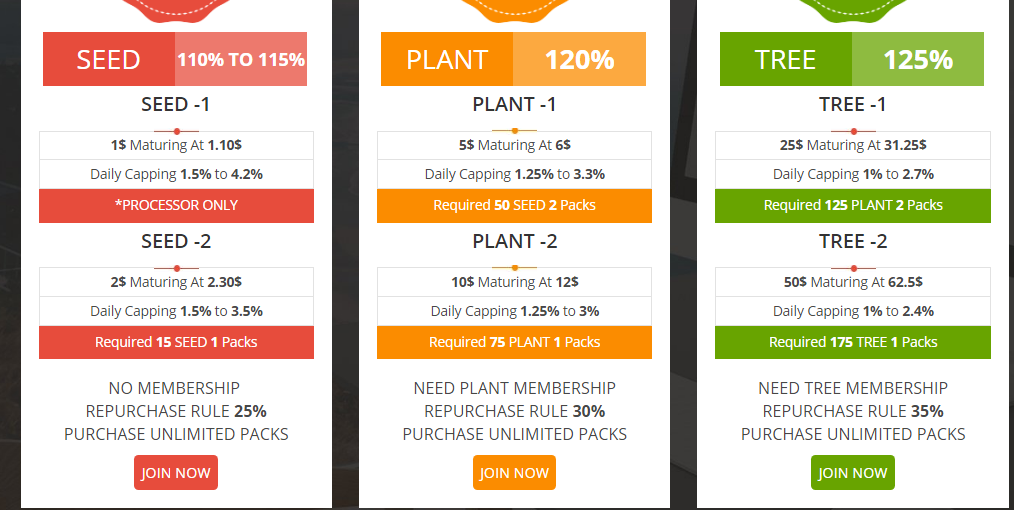The width and height of the screenshot is (1014, 510).
Task: Click the 125% rate badge
Action: pyautogui.click(x=918, y=59)
